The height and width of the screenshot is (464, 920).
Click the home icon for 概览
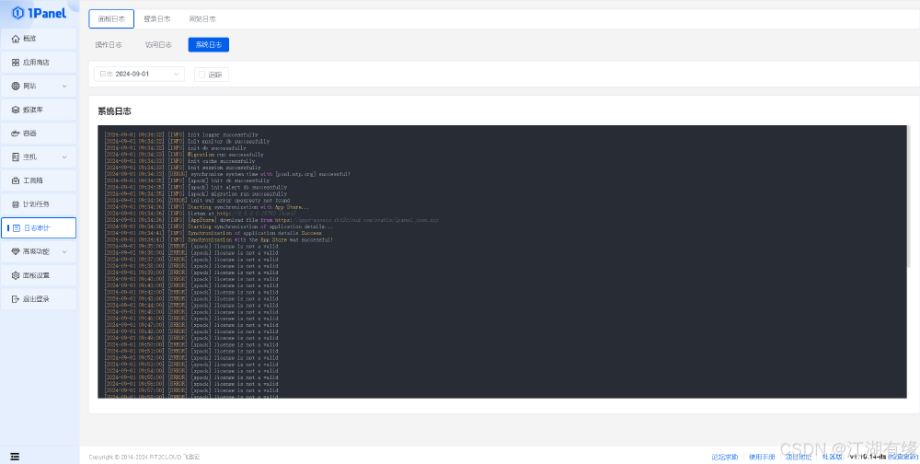16,39
